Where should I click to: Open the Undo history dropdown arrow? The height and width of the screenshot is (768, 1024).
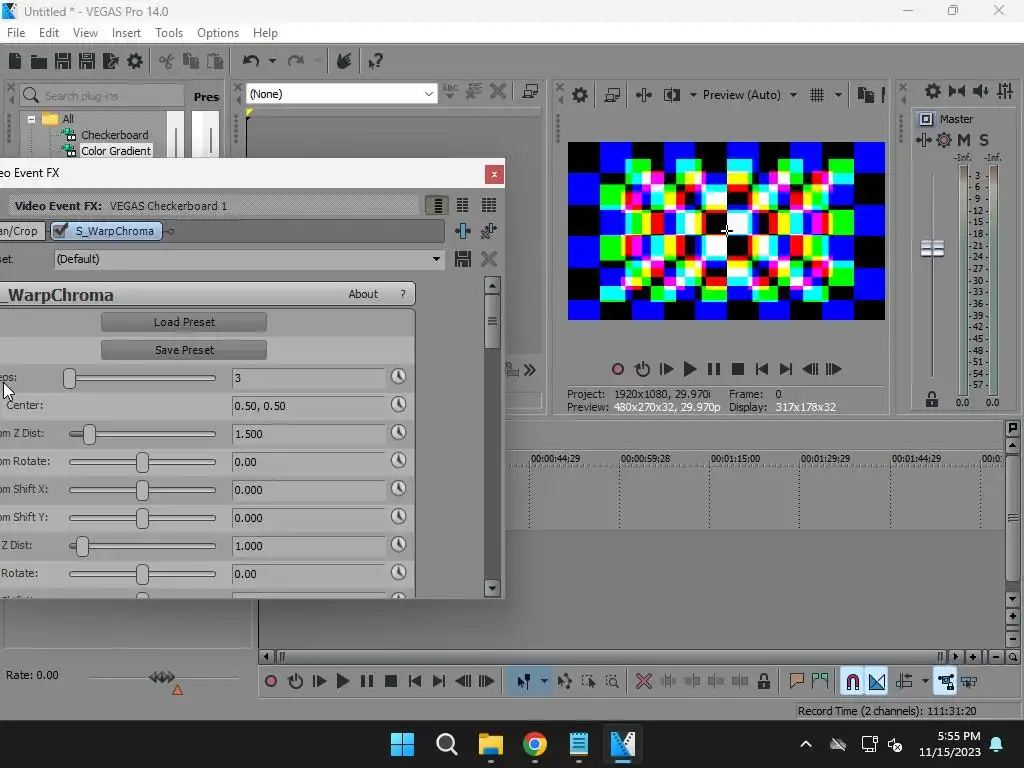point(272,61)
